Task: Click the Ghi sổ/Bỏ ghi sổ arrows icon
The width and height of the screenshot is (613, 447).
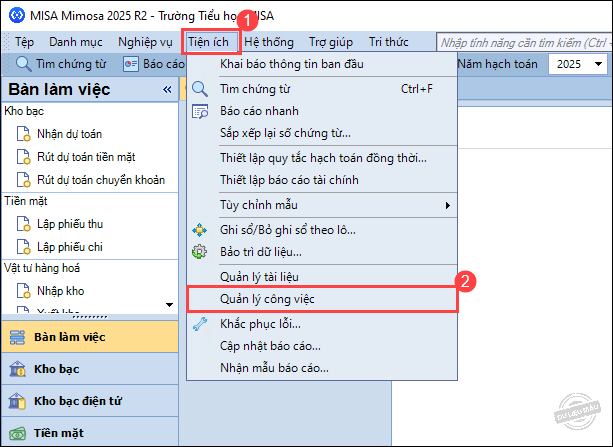Action: 199,230
